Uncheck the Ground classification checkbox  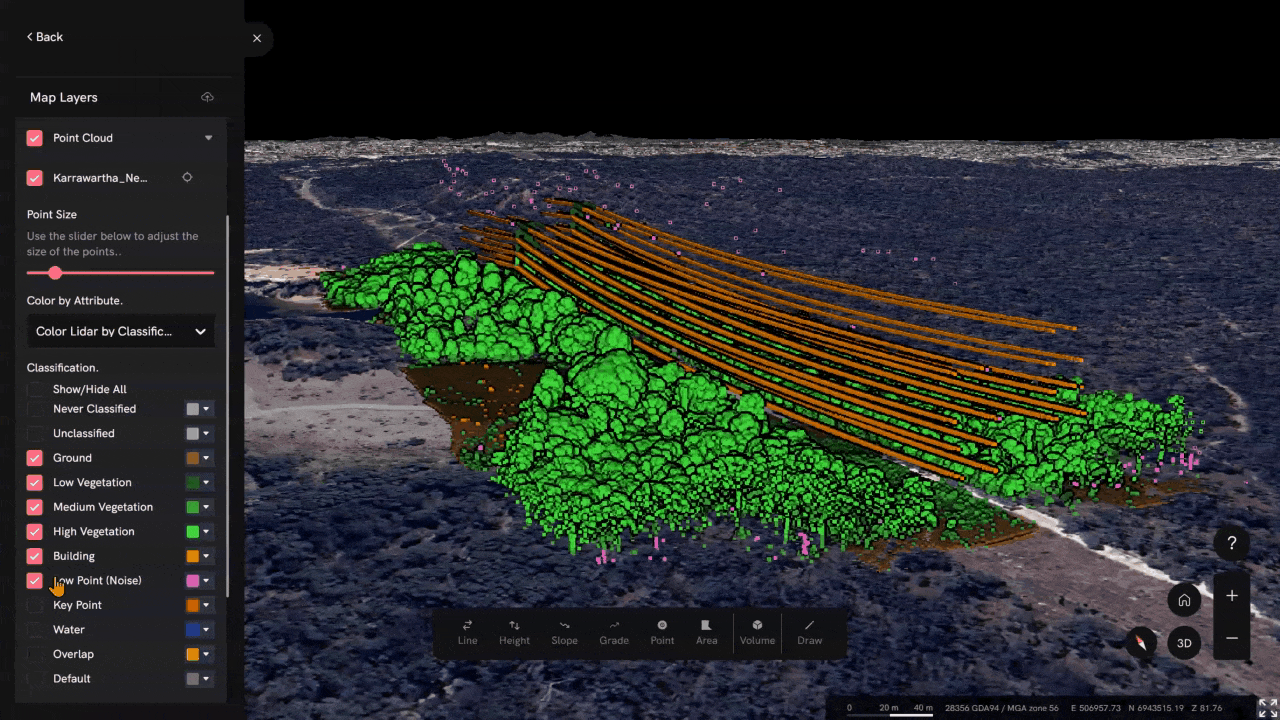35,458
